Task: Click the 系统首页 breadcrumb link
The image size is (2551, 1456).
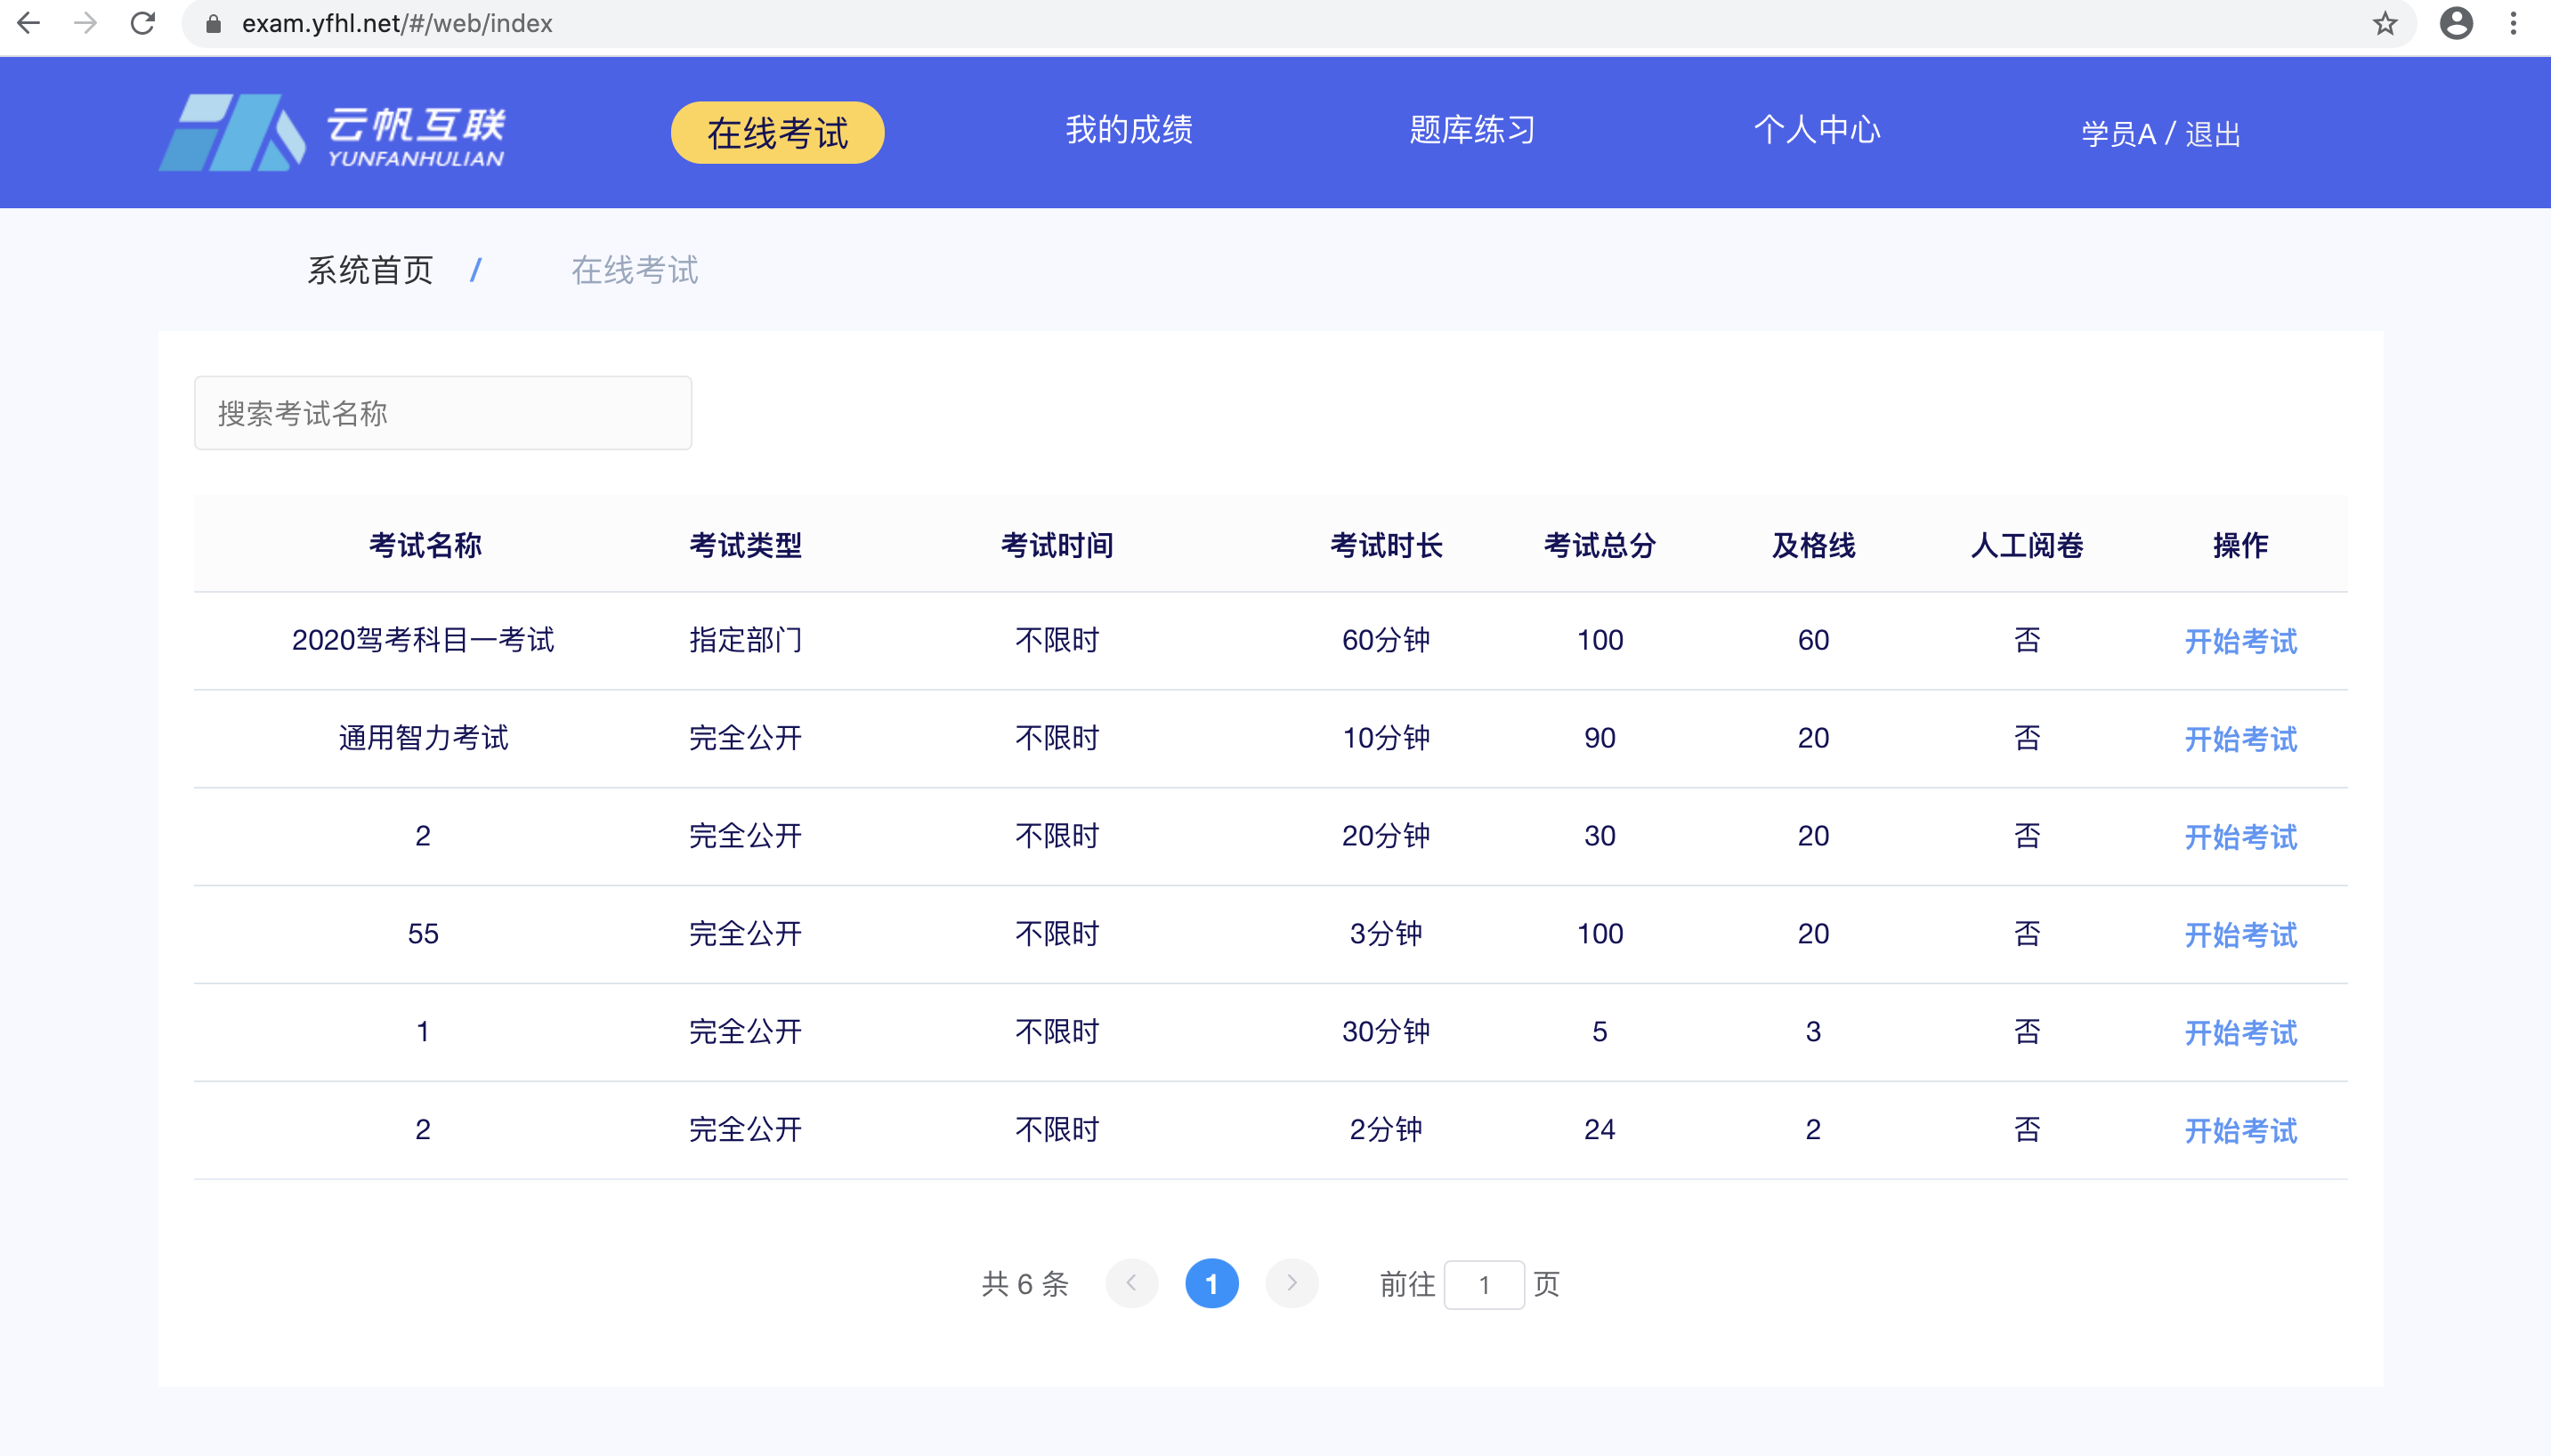Action: point(369,269)
